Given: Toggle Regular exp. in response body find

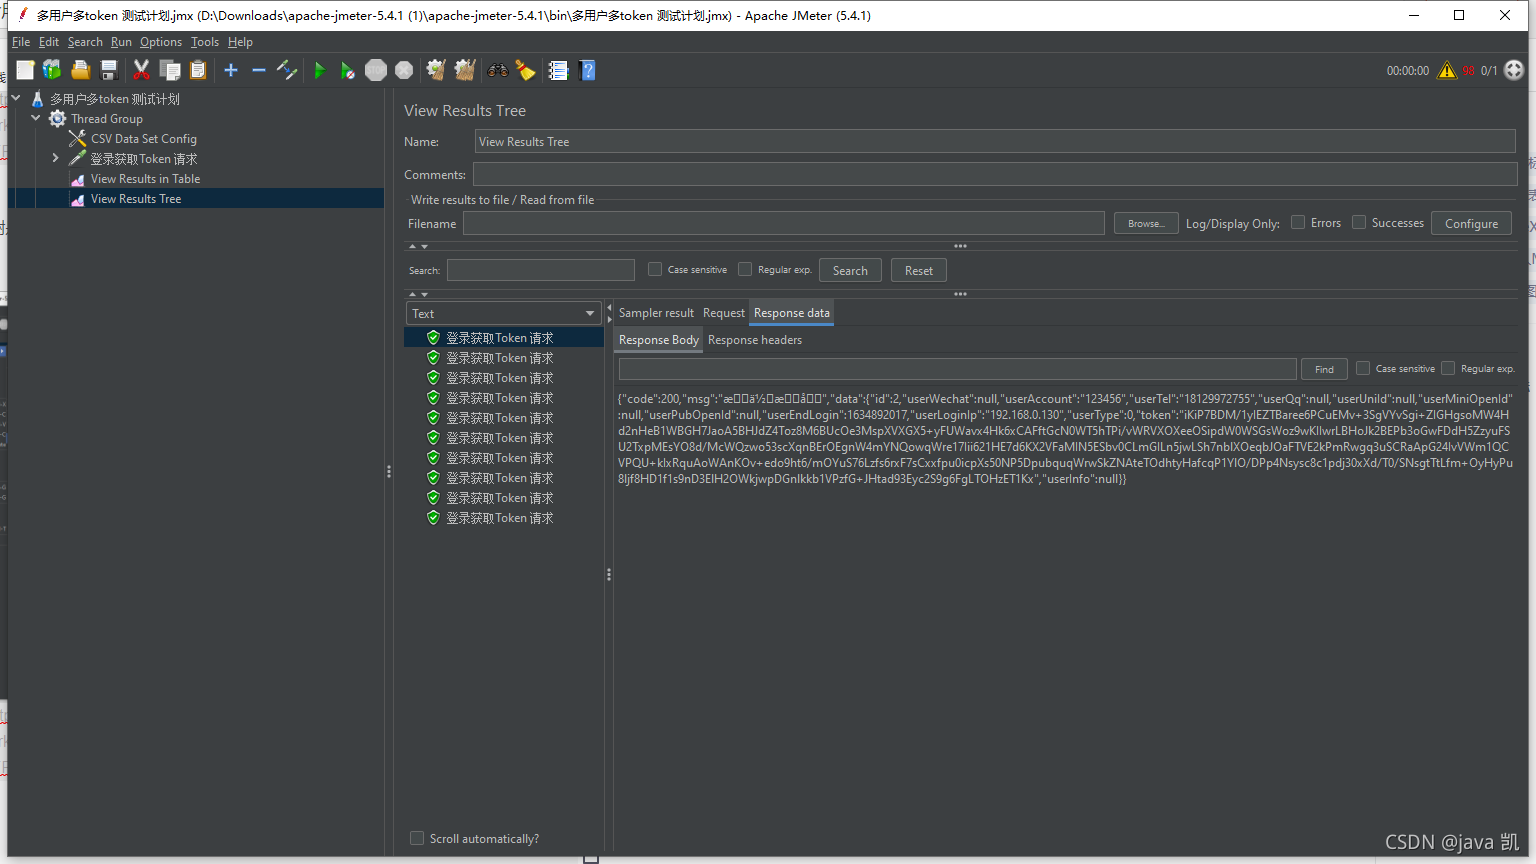Looking at the screenshot, I should click(x=1448, y=368).
